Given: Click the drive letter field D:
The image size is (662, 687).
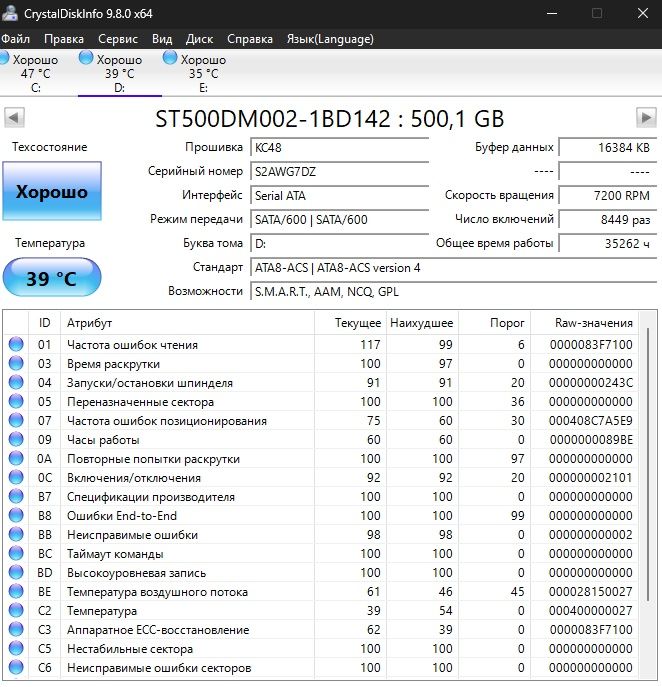Looking at the screenshot, I should click(x=340, y=244).
